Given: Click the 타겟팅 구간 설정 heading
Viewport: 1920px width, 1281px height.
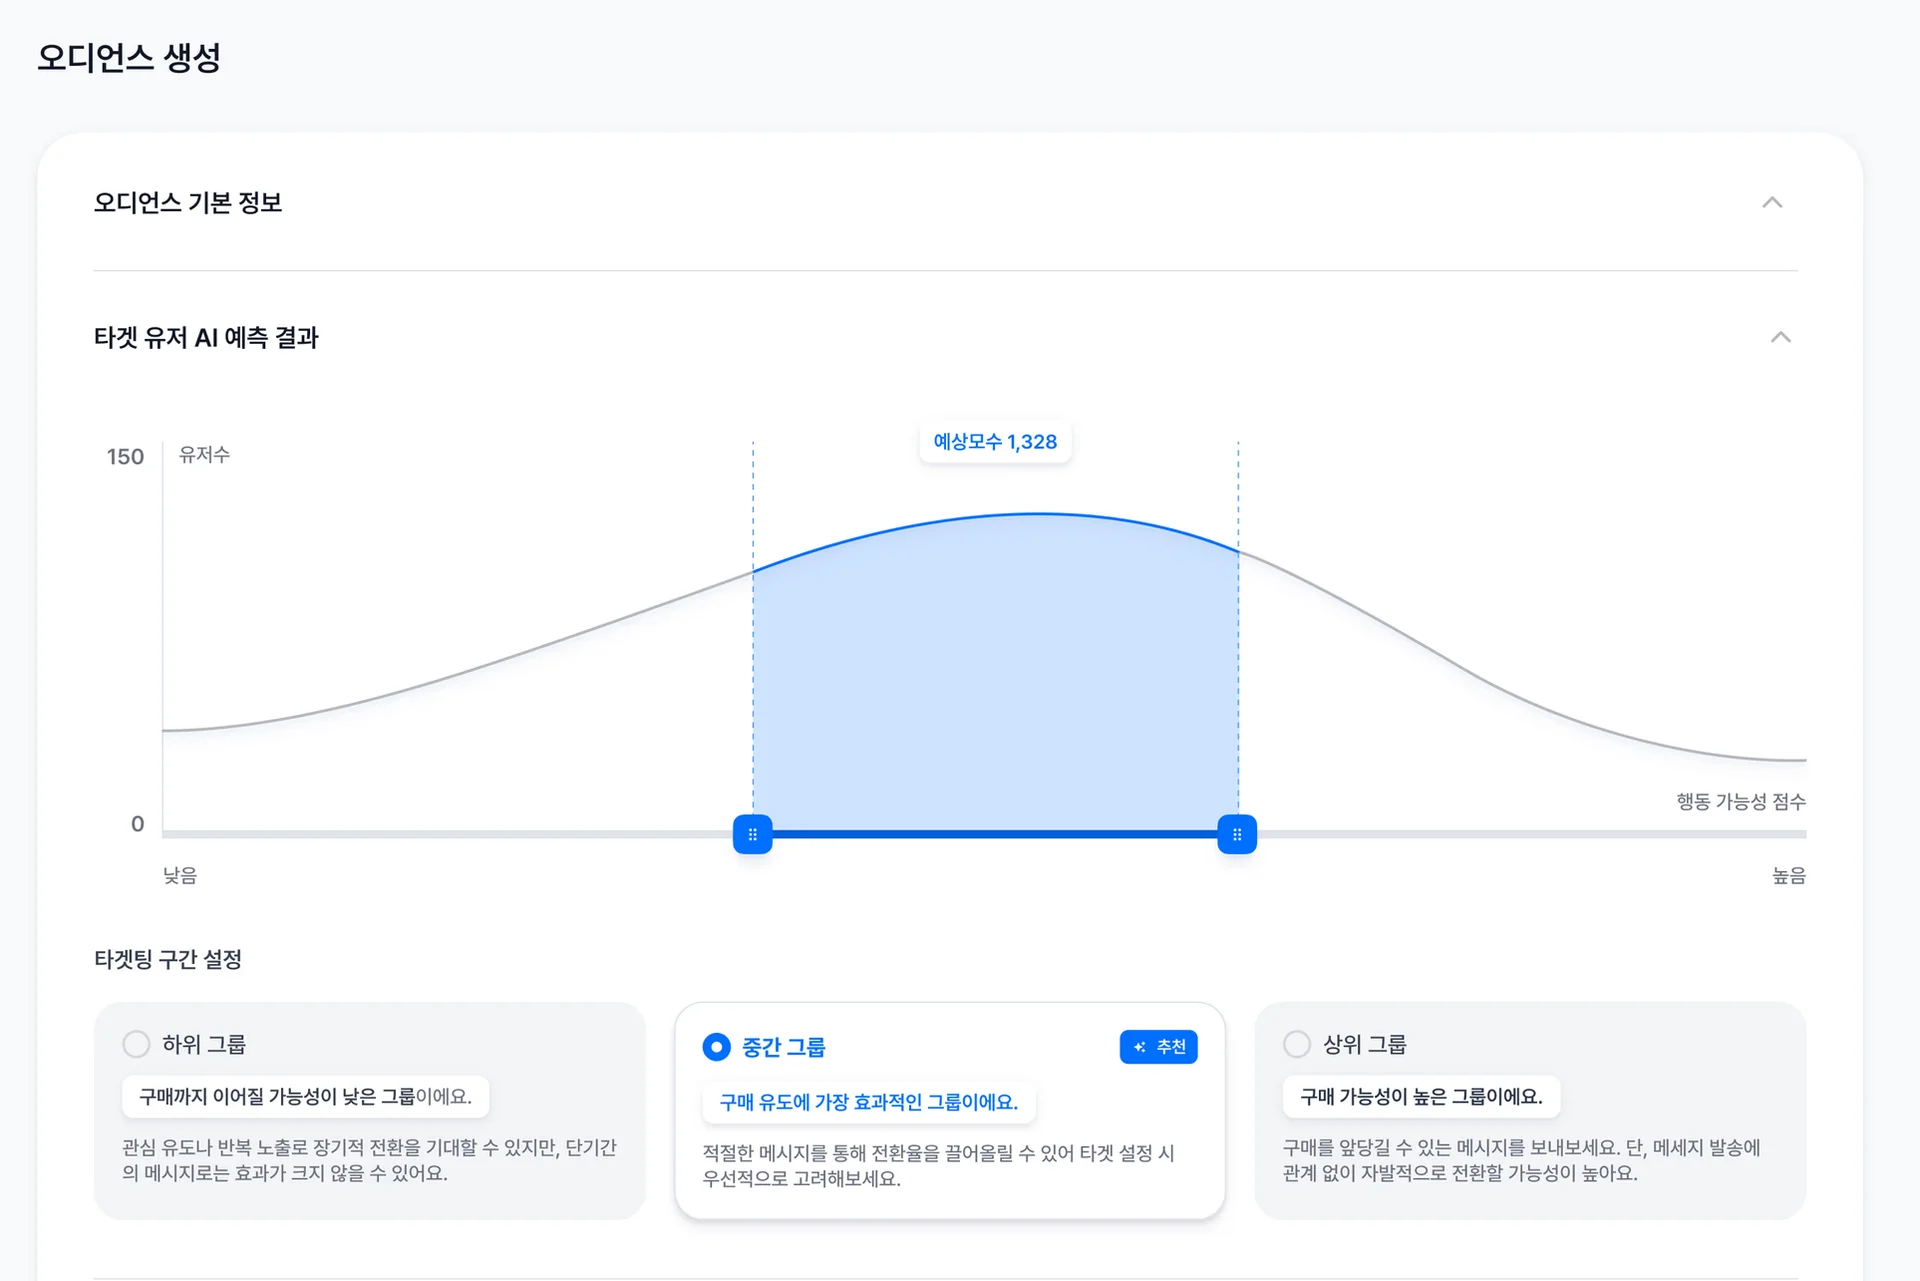Looking at the screenshot, I should 168,960.
